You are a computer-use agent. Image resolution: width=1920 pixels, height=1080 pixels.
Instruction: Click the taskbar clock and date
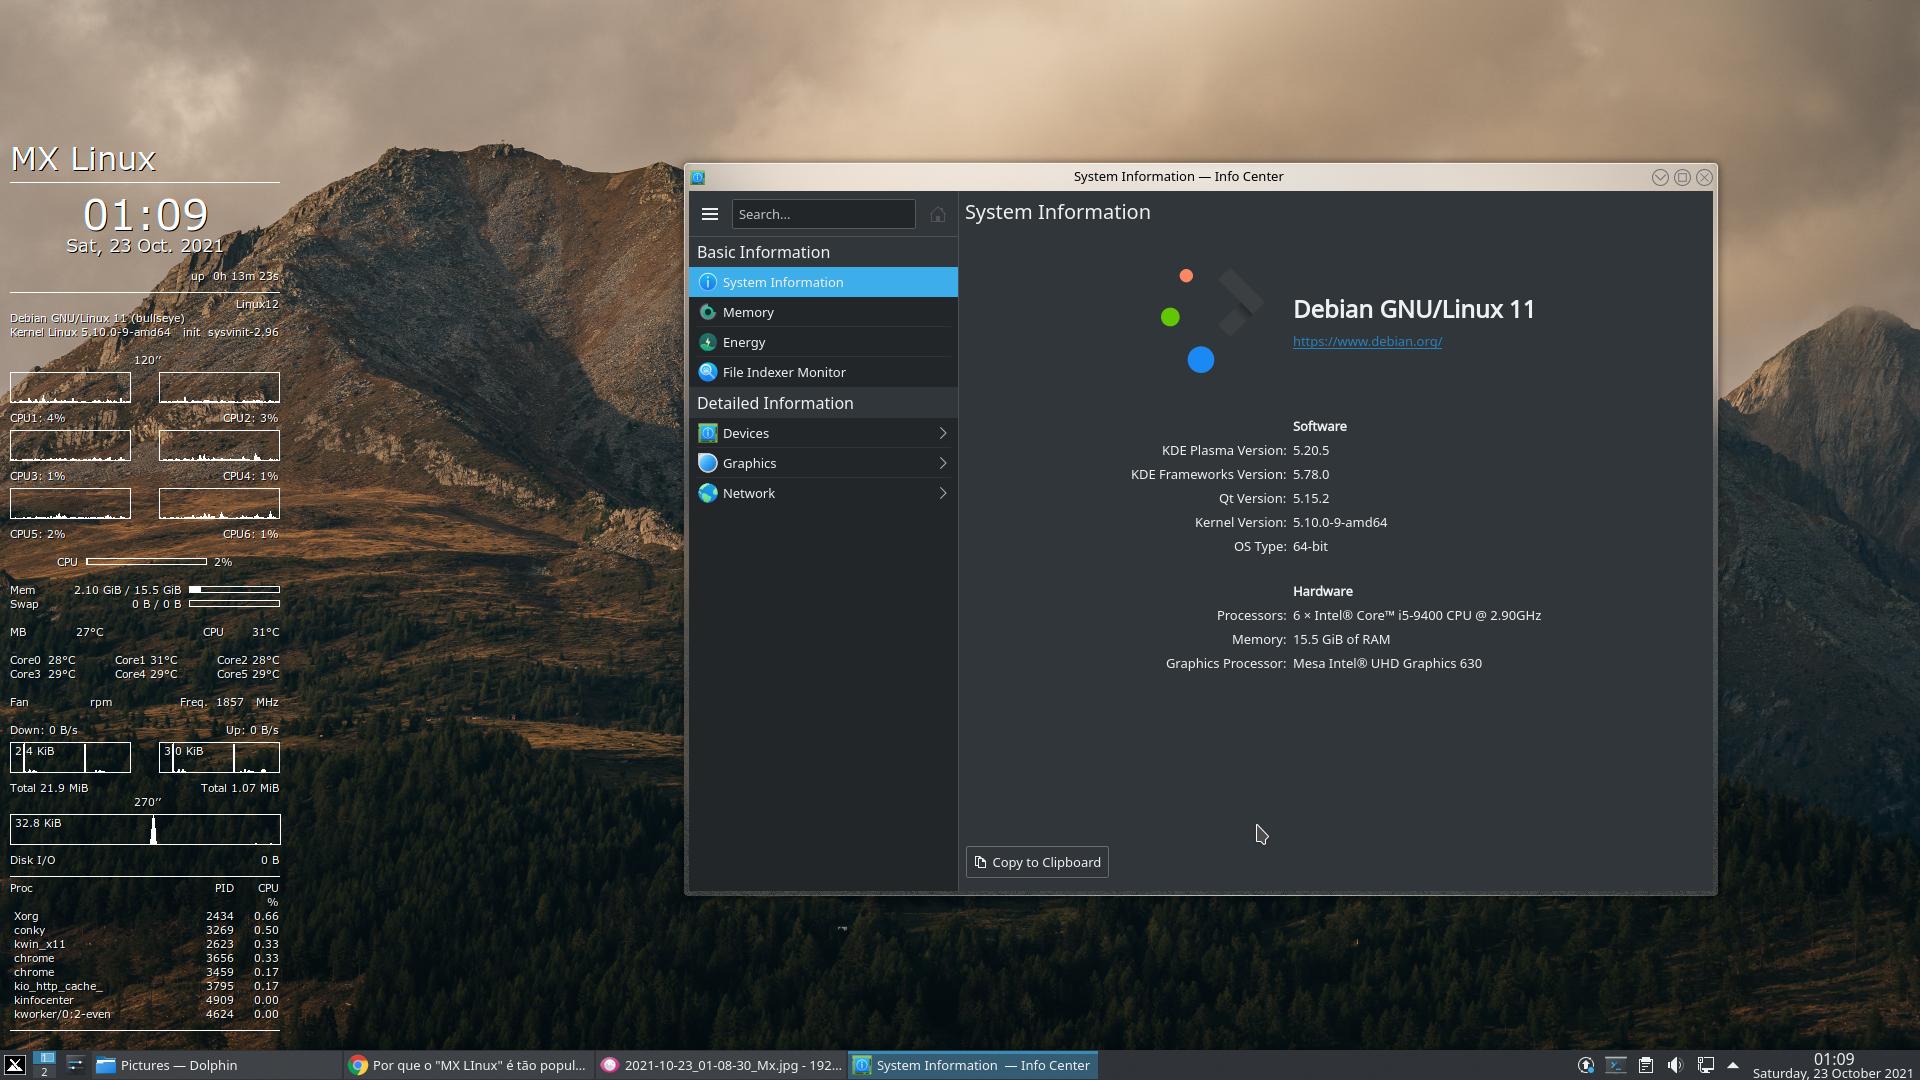[x=1833, y=1065]
